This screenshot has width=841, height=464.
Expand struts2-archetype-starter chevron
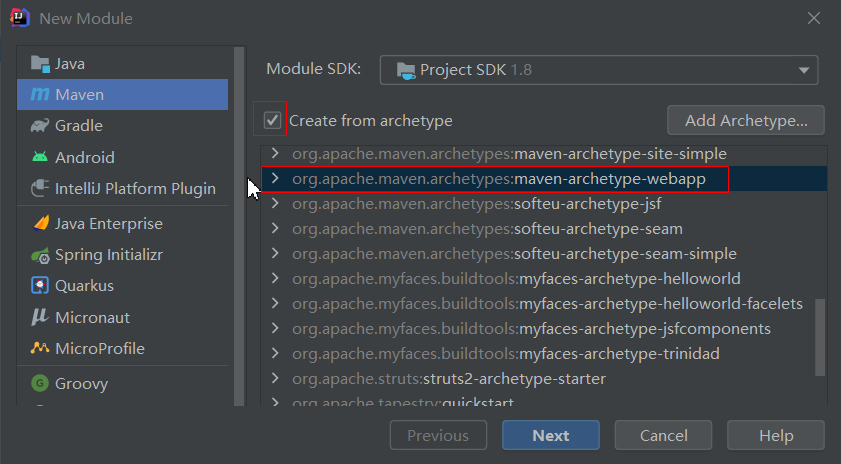point(275,378)
